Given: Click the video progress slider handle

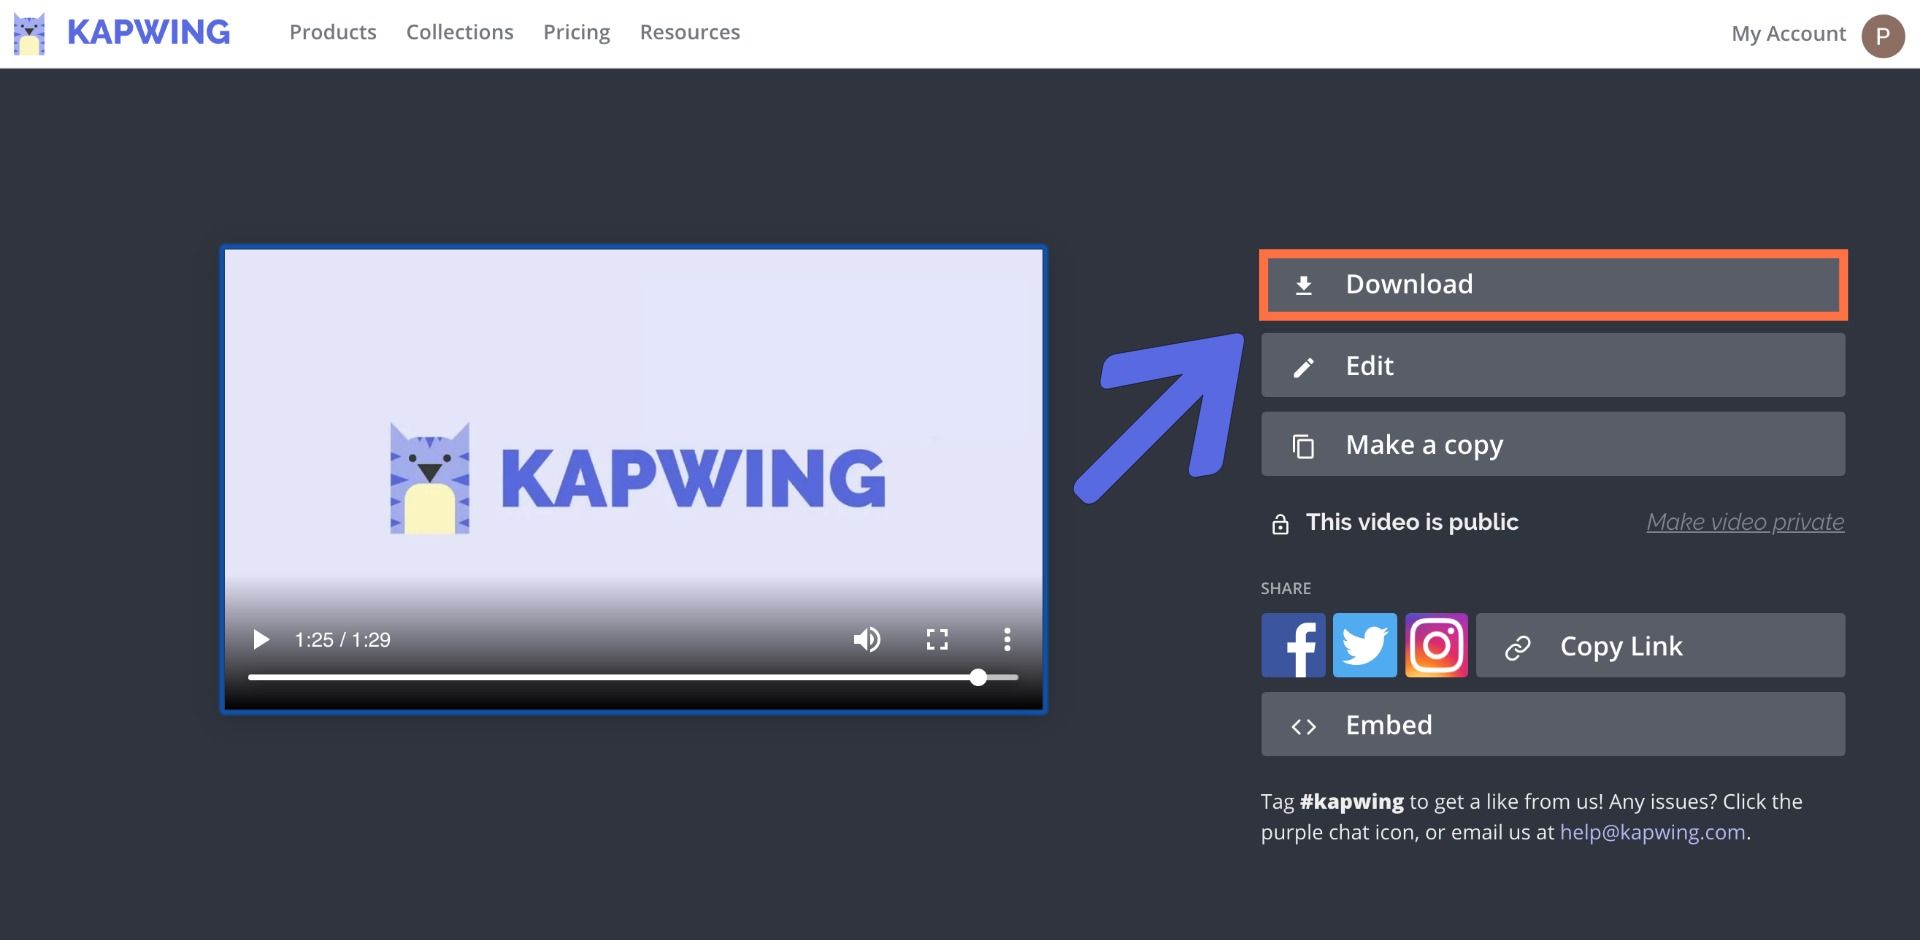Looking at the screenshot, I should (x=978, y=677).
